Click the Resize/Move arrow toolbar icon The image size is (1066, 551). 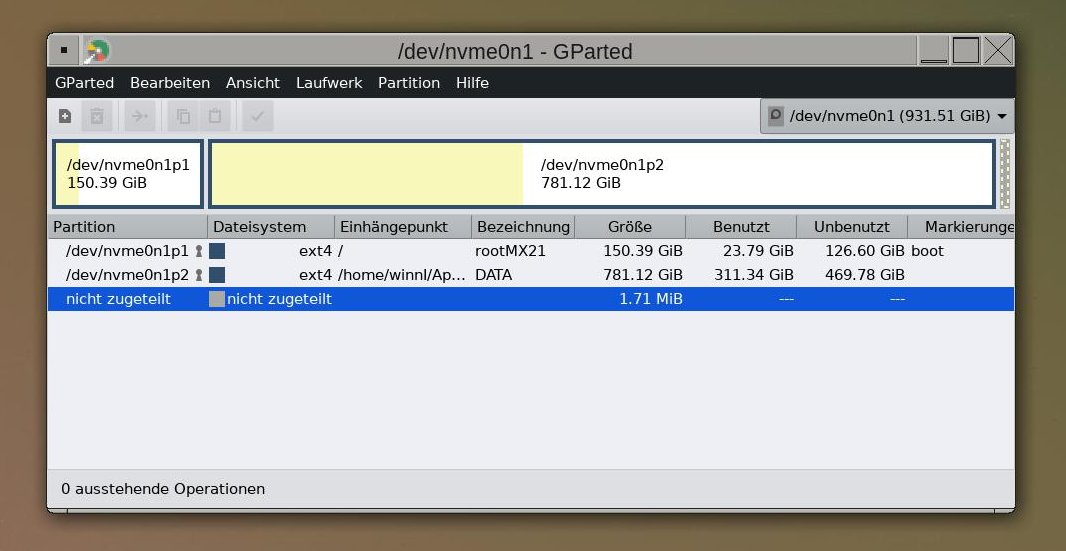click(140, 116)
